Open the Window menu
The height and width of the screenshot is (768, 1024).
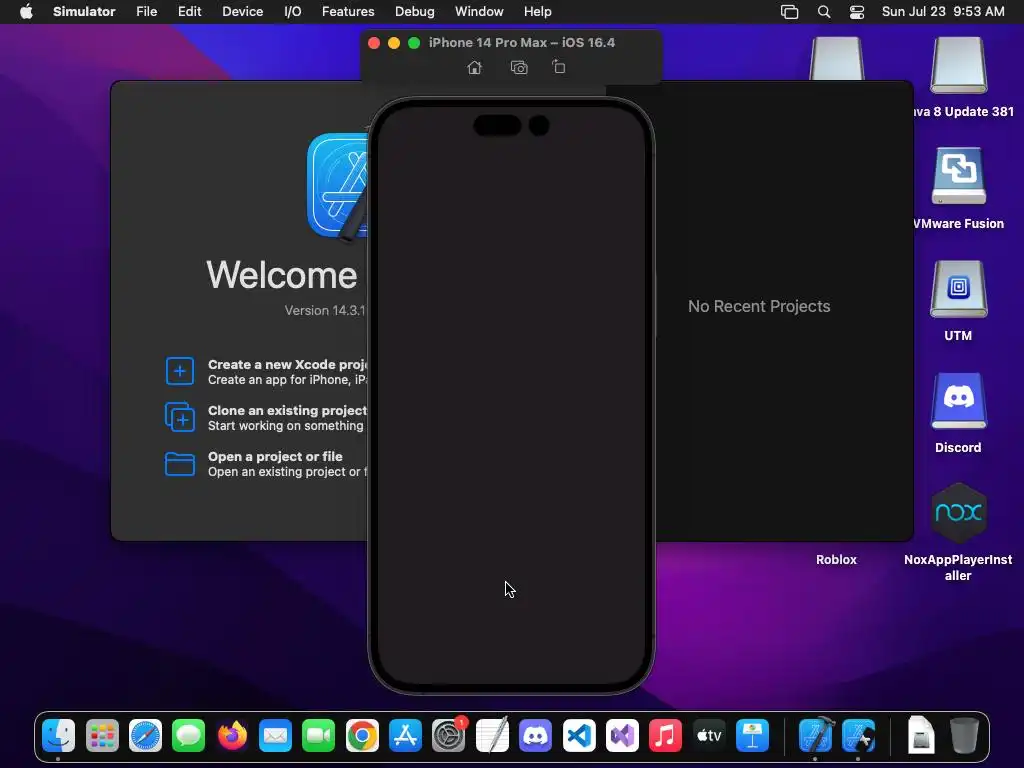[479, 12]
